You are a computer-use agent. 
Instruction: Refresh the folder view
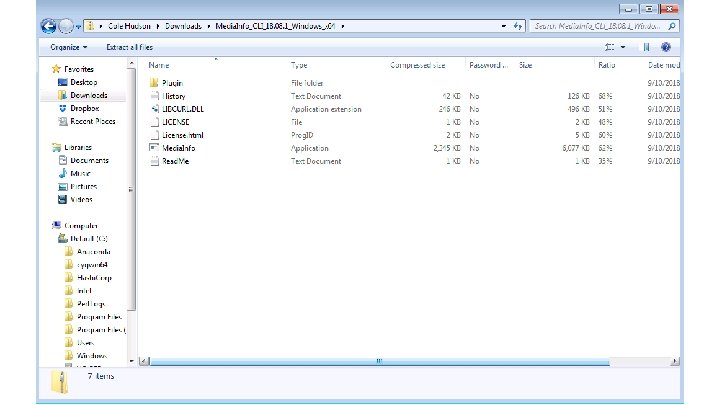[x=518, y=26]
